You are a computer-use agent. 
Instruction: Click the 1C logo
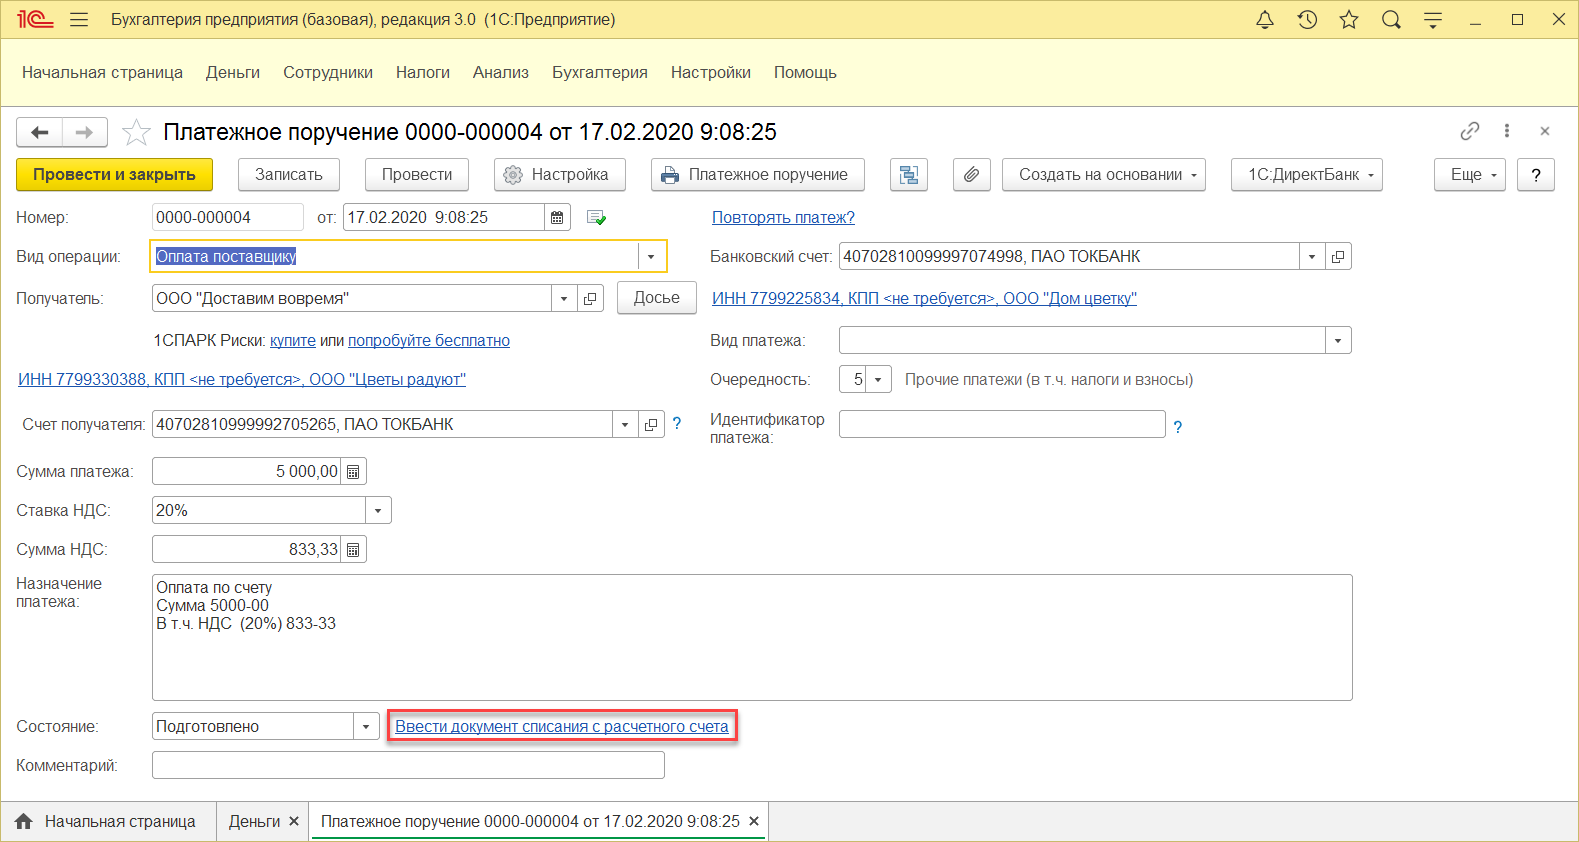[35, 19]
